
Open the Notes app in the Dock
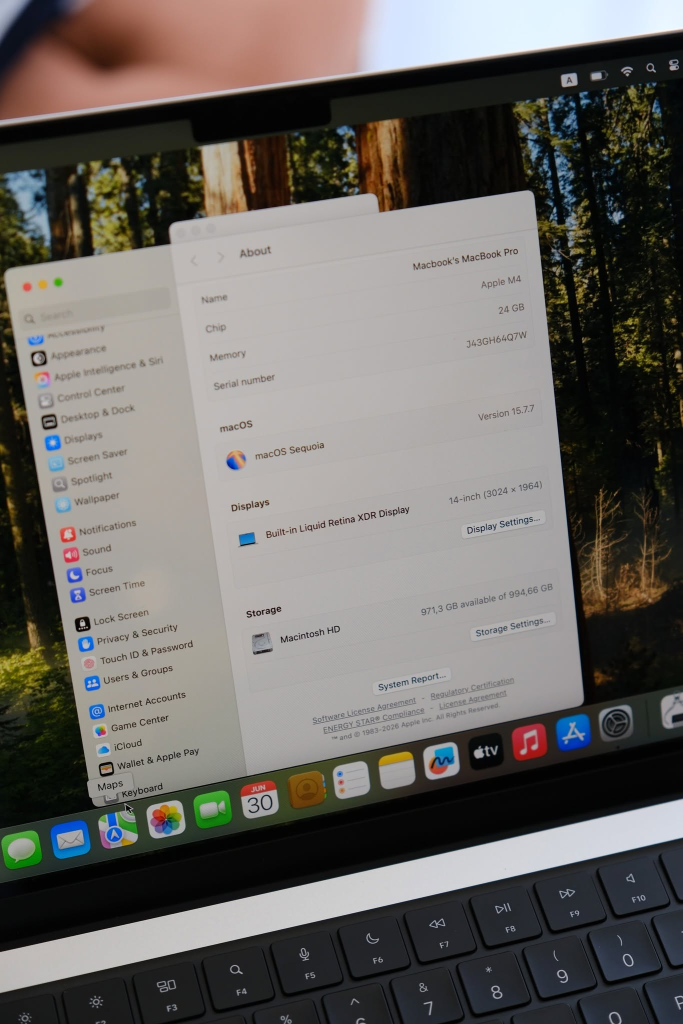(x=396, y=771)
